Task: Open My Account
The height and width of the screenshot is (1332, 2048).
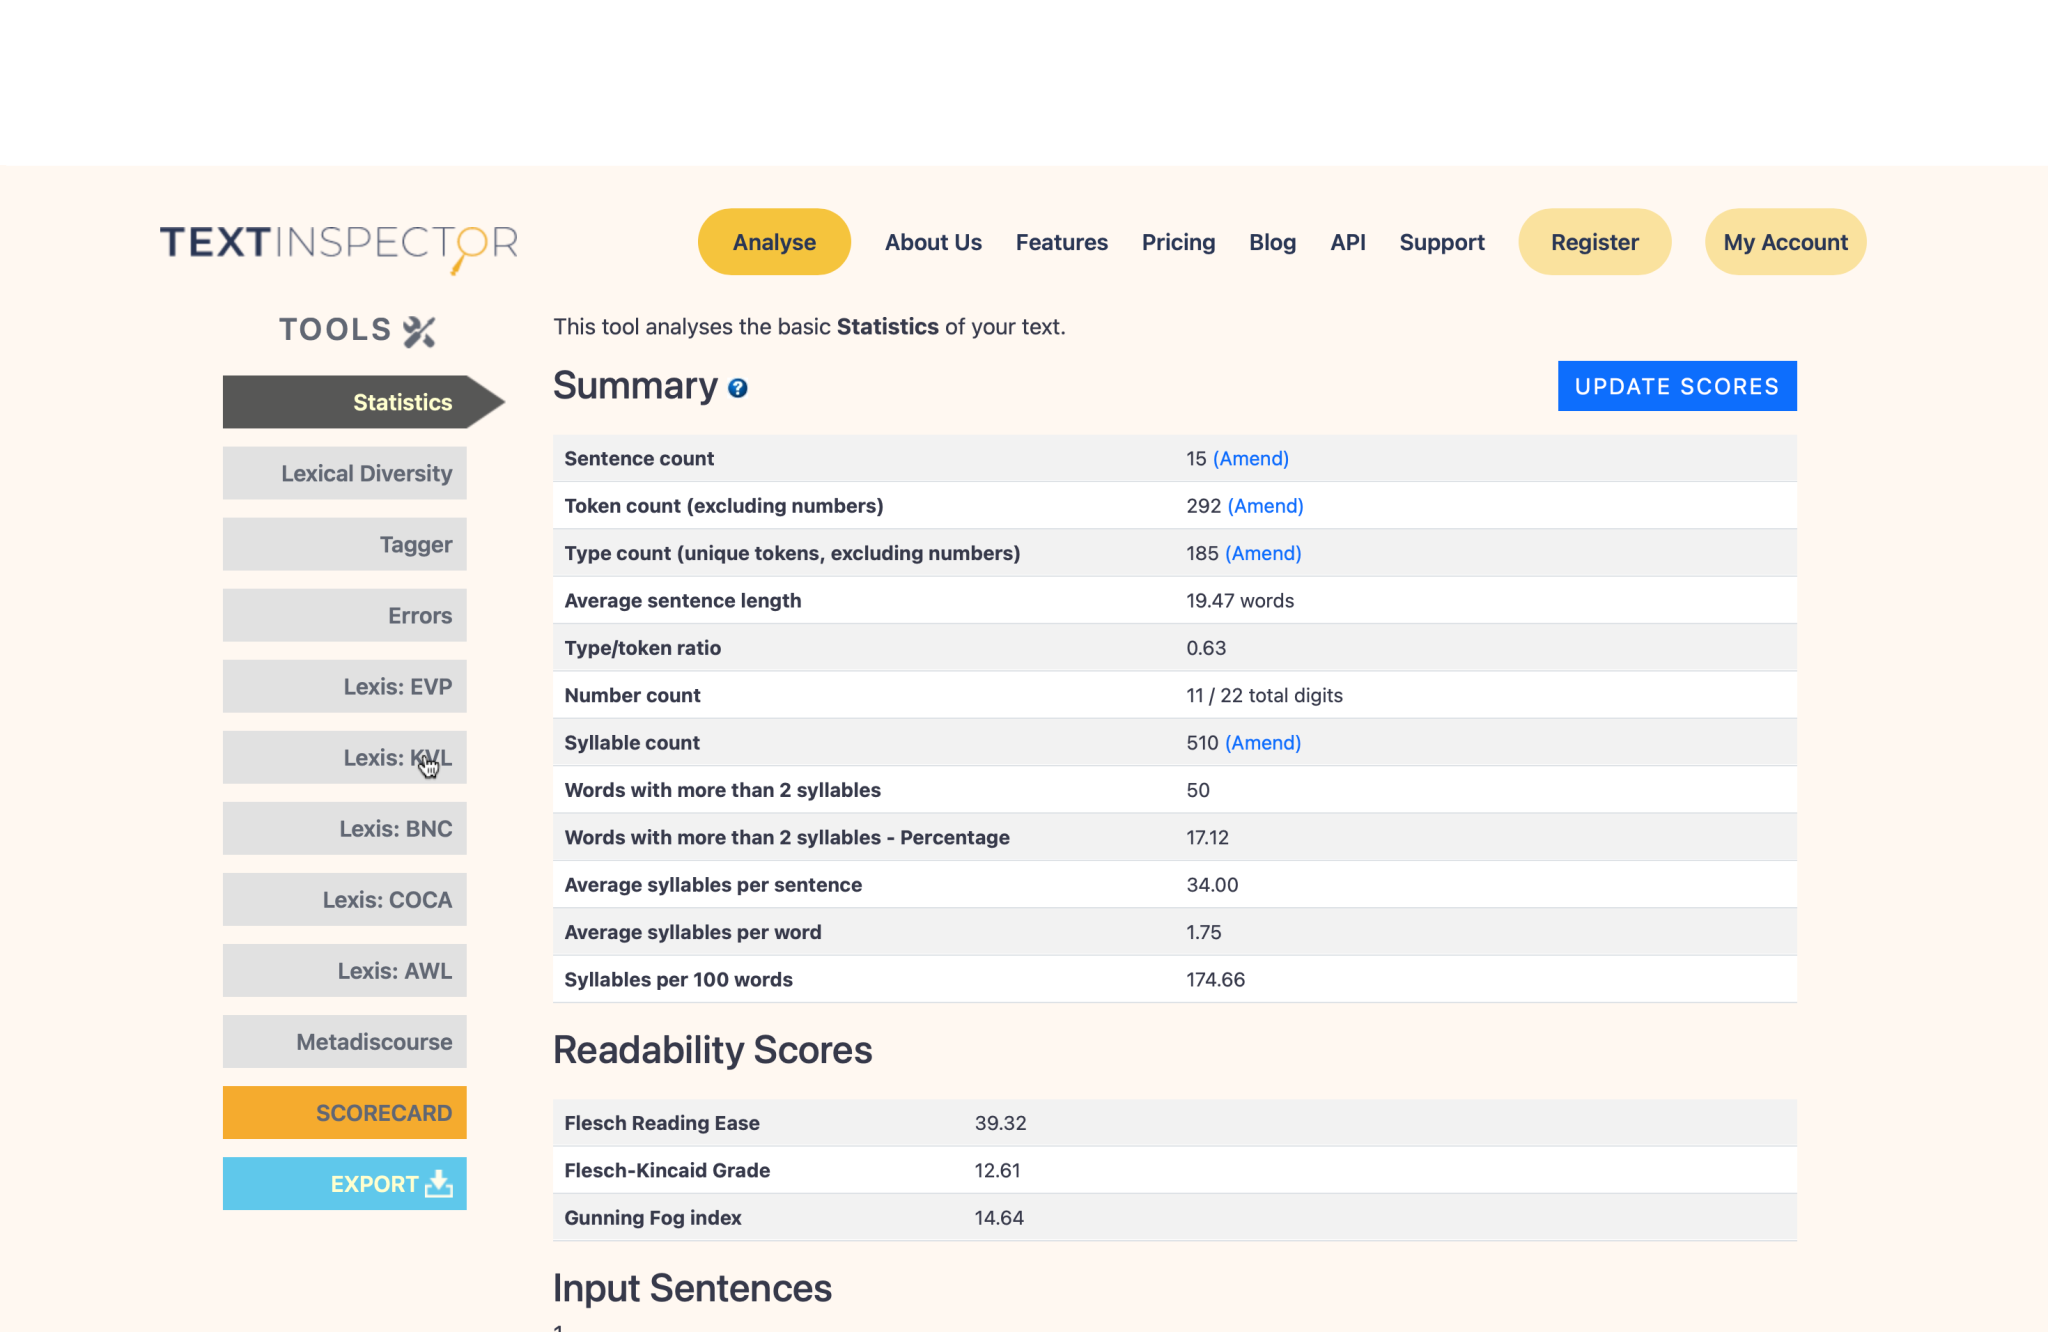Action: coord(1785,242)
